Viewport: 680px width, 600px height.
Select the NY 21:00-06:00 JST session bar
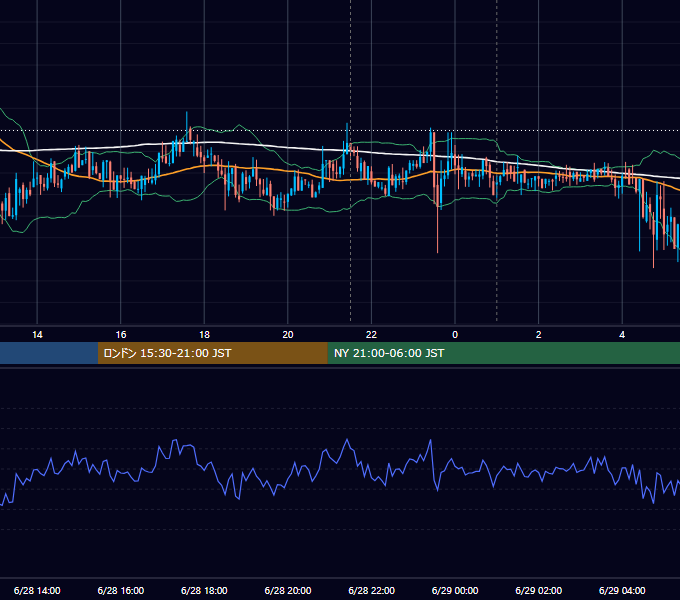pyautogui.click(x=503, y=353)
